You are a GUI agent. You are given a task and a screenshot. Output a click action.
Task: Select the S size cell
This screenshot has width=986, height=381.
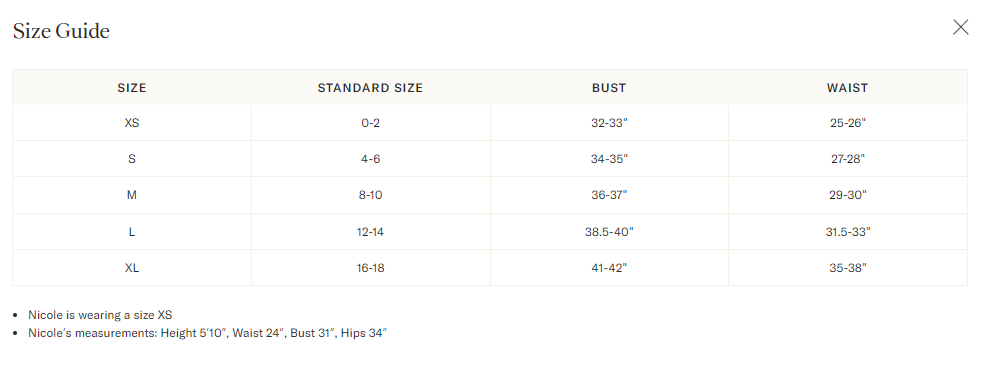[x=132, y=159]
